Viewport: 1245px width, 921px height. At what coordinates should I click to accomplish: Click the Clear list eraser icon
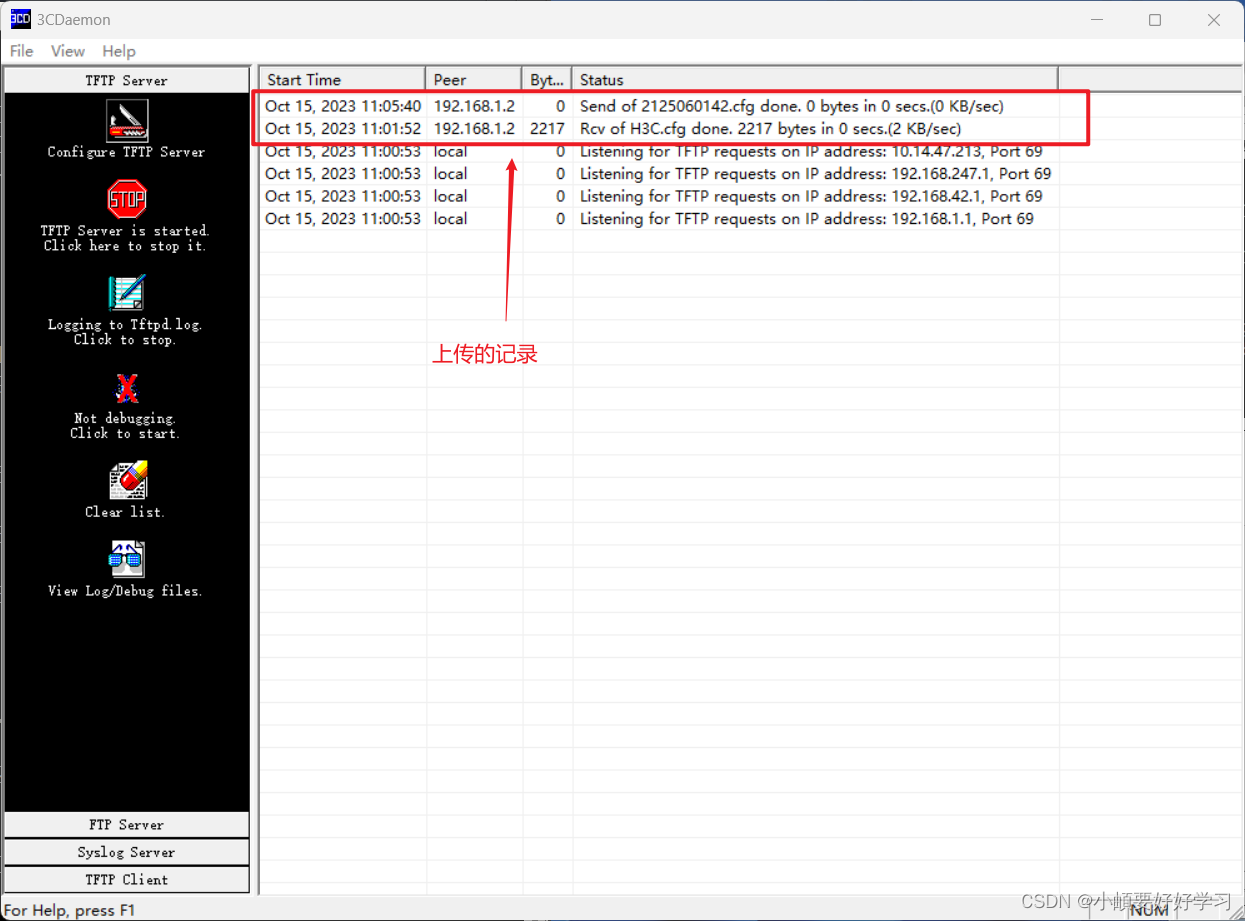tap(128, 481)
